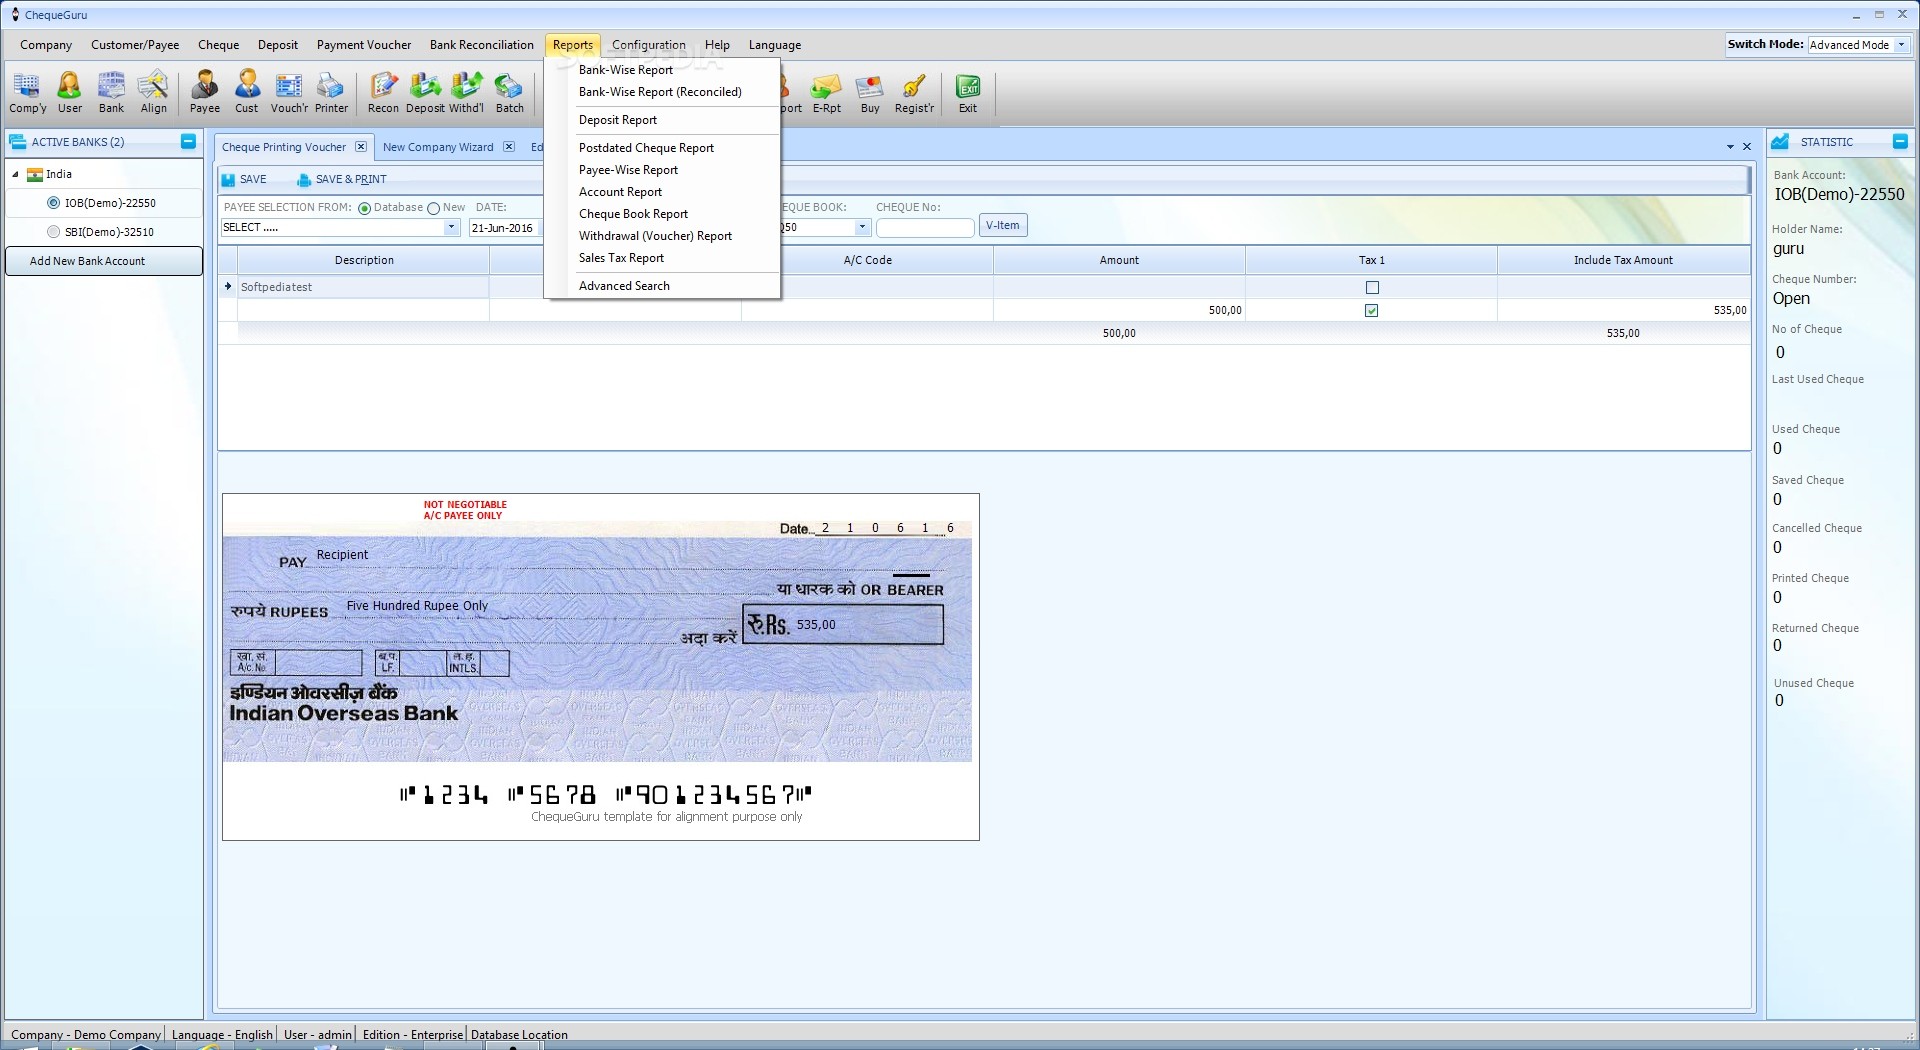Click the SAVE floppy icon button
Viewport: 1920px width, 1050px height.
[x=244, y=179]
